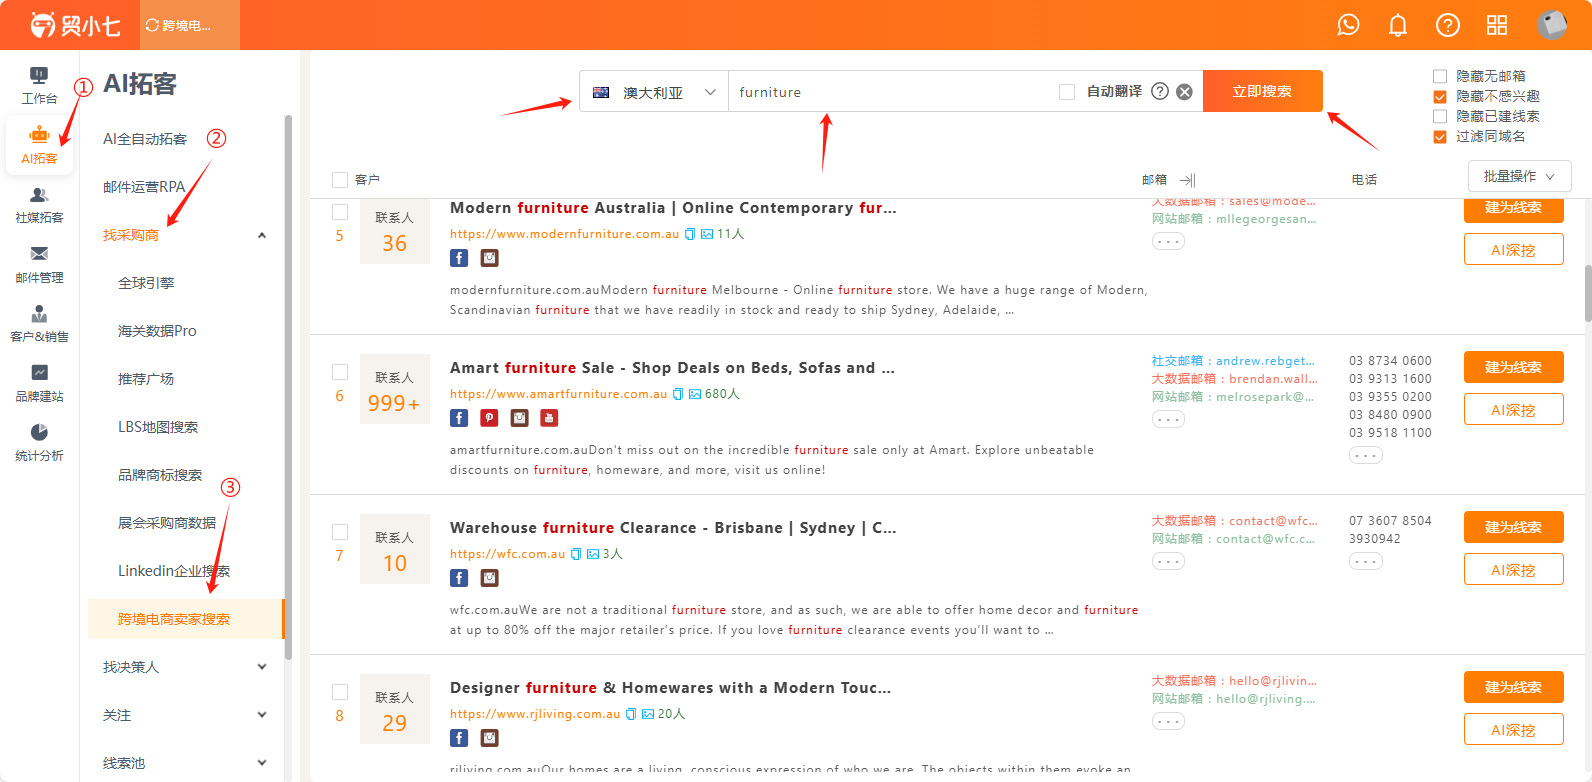Open Amart furniture Pinterest icon
Image resolution: width=1592 pixels, height=782 pixels.
tap(489, 418)
